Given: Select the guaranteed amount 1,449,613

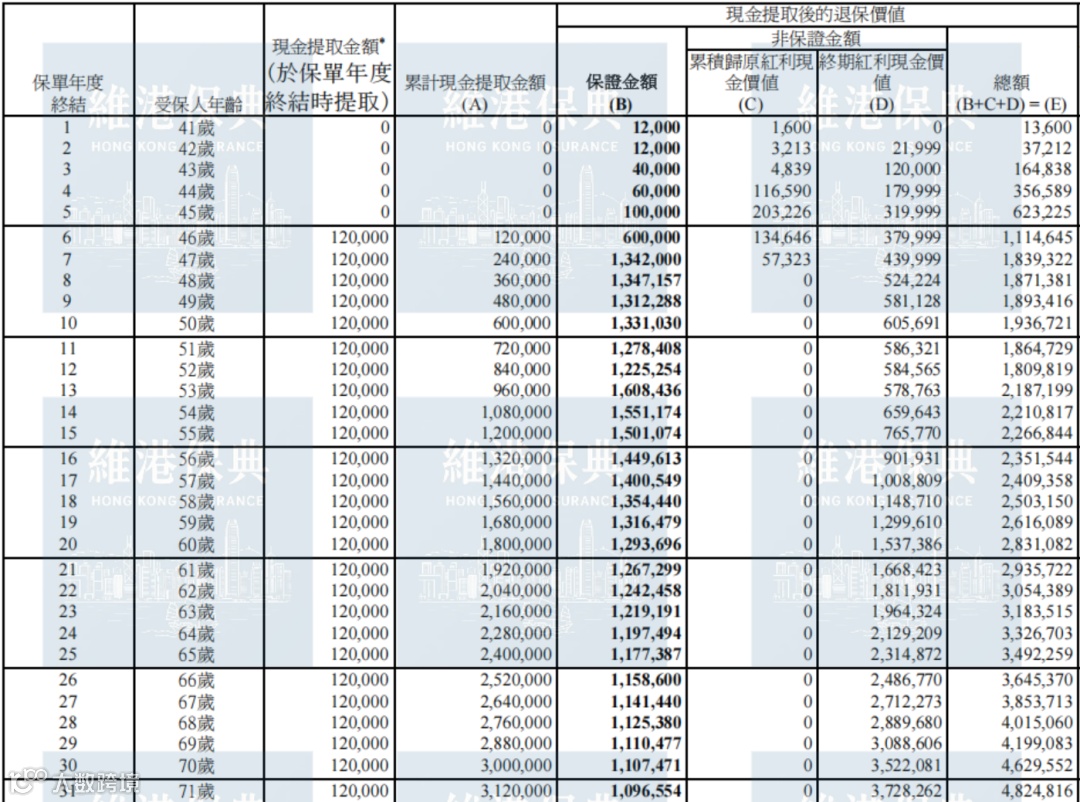Looking at the screenshot, I should 646,459.
